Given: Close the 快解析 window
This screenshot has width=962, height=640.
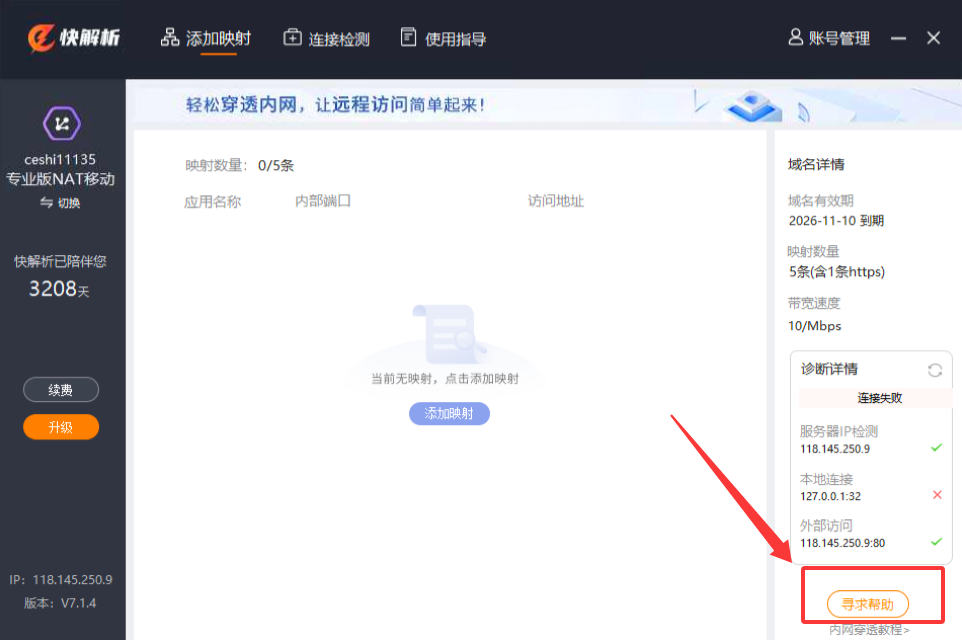Looking at the screenshot, I should point(933,38).
